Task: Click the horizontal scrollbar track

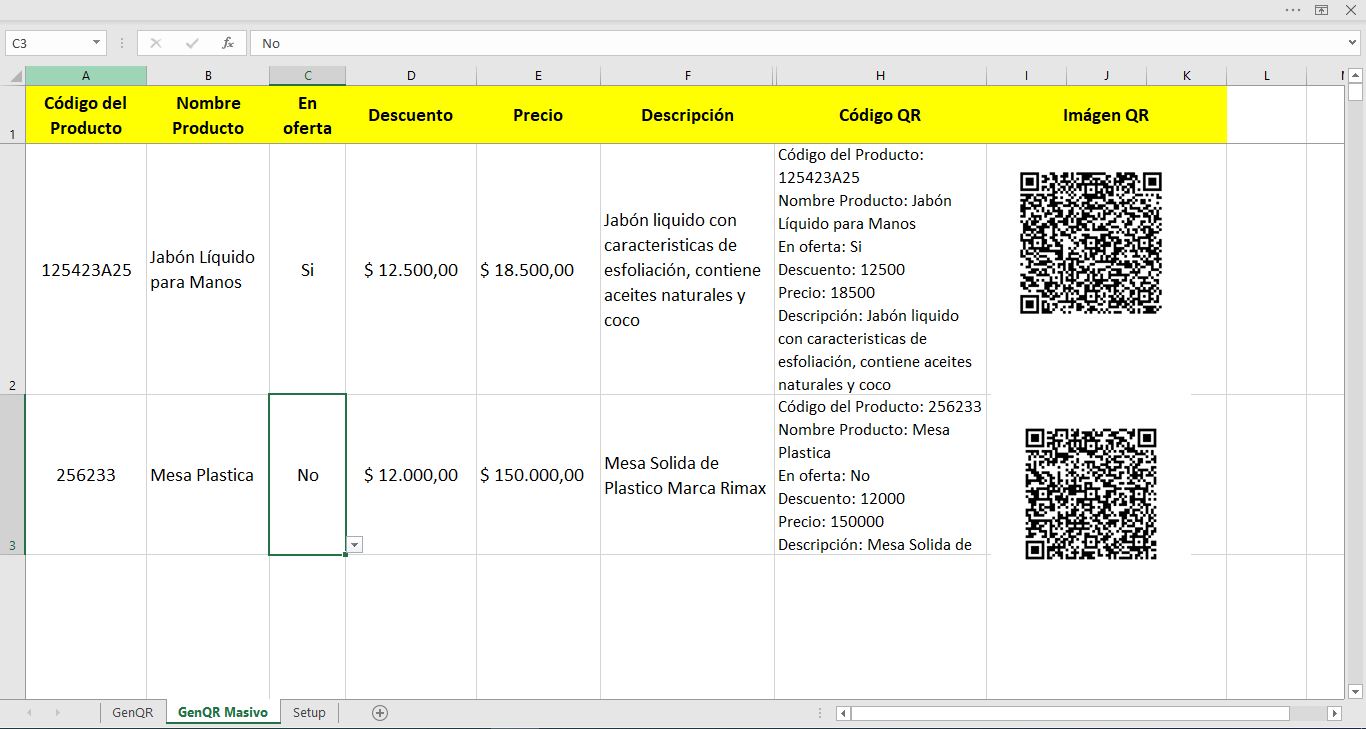Action: tap(1308, 713)
